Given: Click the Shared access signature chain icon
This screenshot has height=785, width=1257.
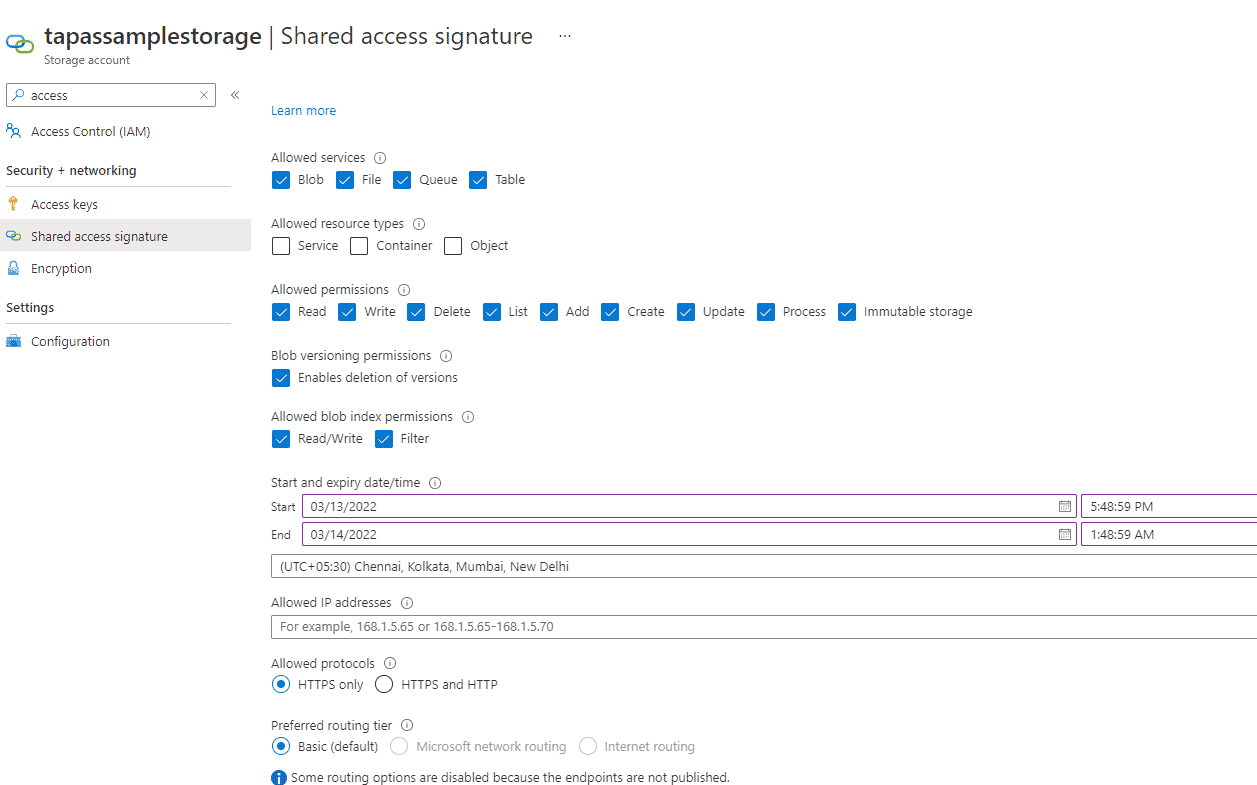Looking at the screenshot, I should (x=15, y=235).
